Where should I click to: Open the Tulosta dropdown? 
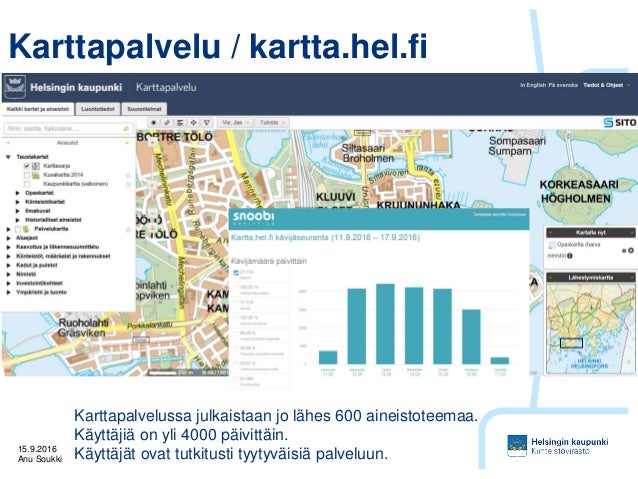point(272,122)
